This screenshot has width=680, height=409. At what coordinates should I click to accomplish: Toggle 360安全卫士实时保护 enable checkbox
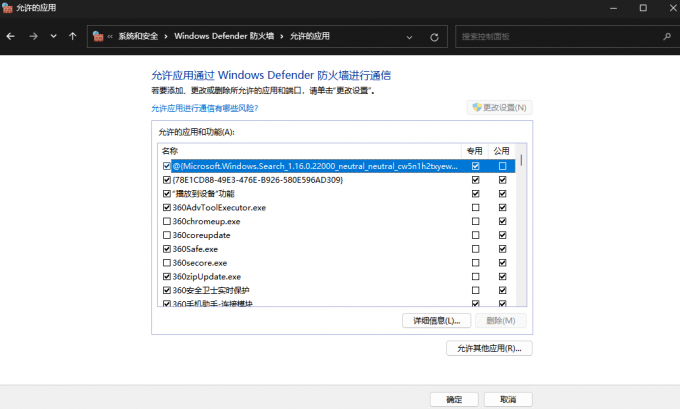(167, 291)
